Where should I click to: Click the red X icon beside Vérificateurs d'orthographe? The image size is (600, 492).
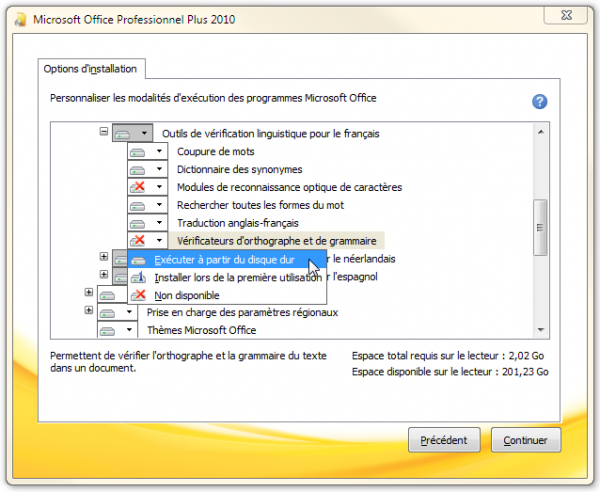point(137,240)
